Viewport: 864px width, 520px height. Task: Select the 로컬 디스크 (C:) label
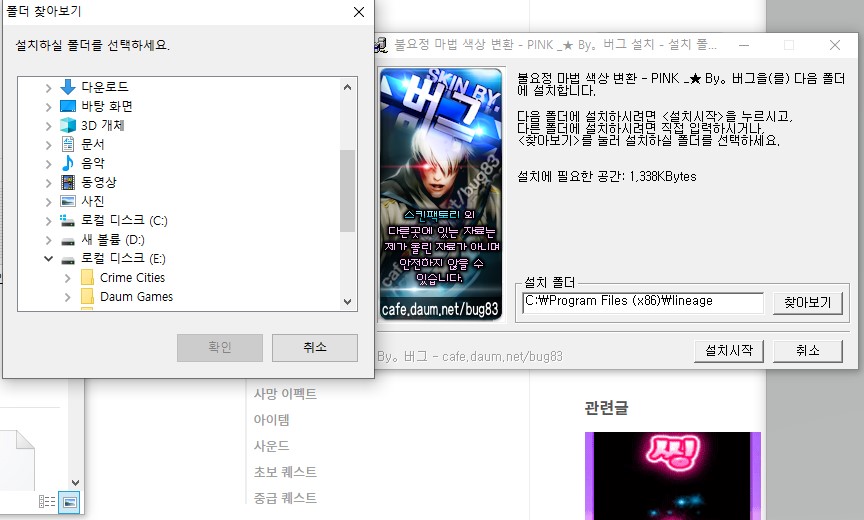point(124,220)
